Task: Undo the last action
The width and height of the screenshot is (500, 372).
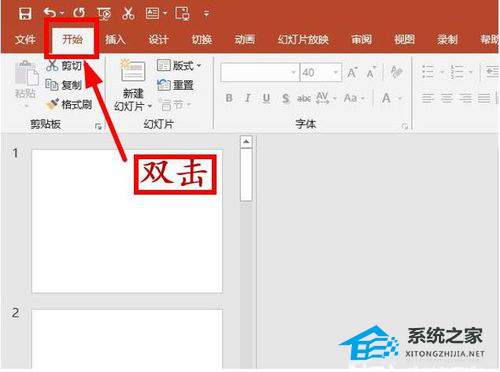Action: (50, 13)
